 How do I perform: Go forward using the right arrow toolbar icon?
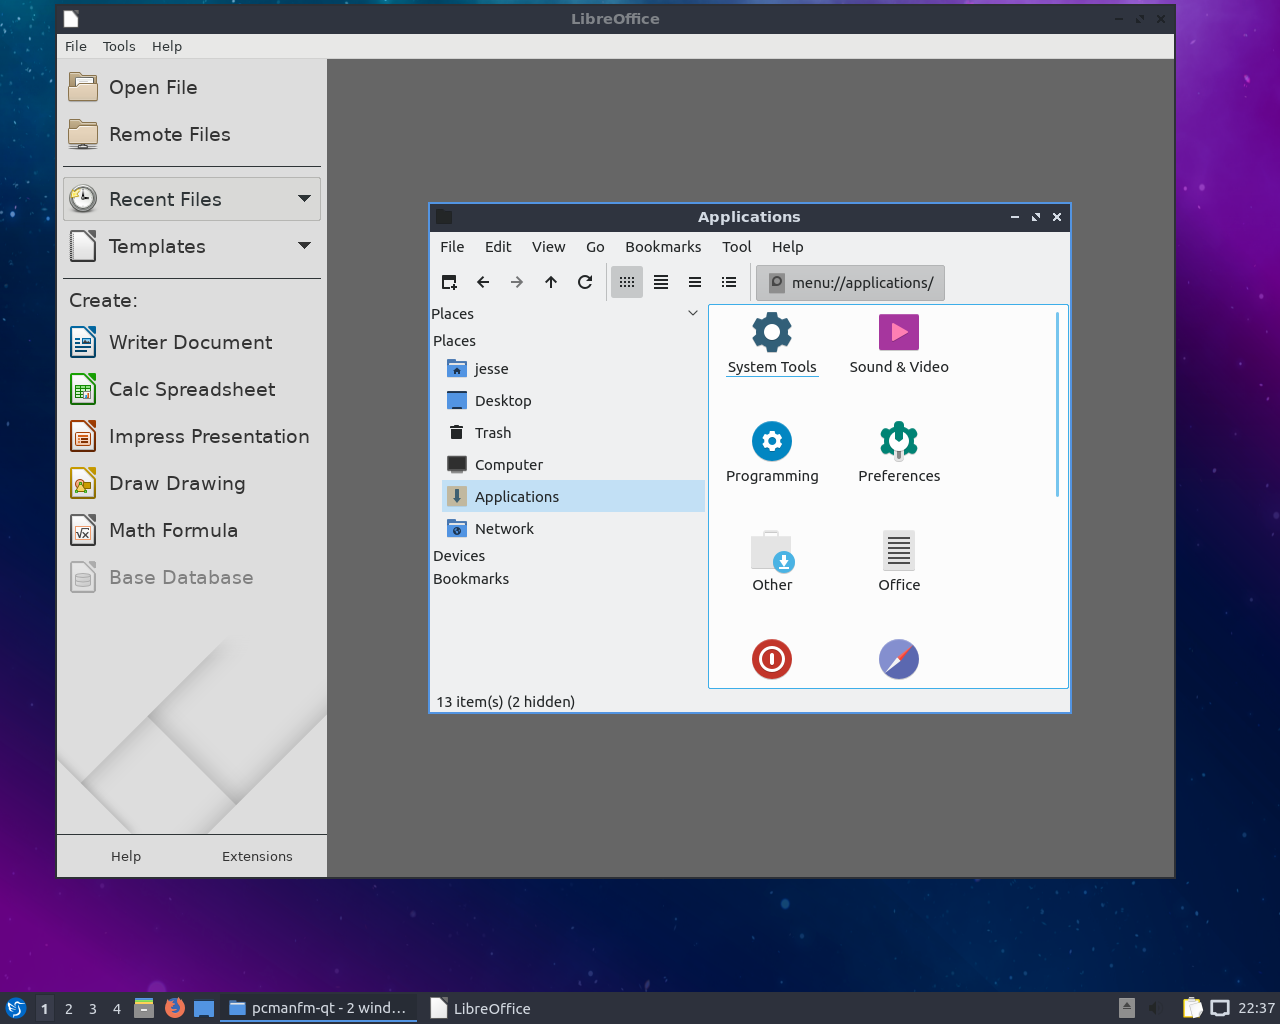pyautogui.click(x=517, y=282)
